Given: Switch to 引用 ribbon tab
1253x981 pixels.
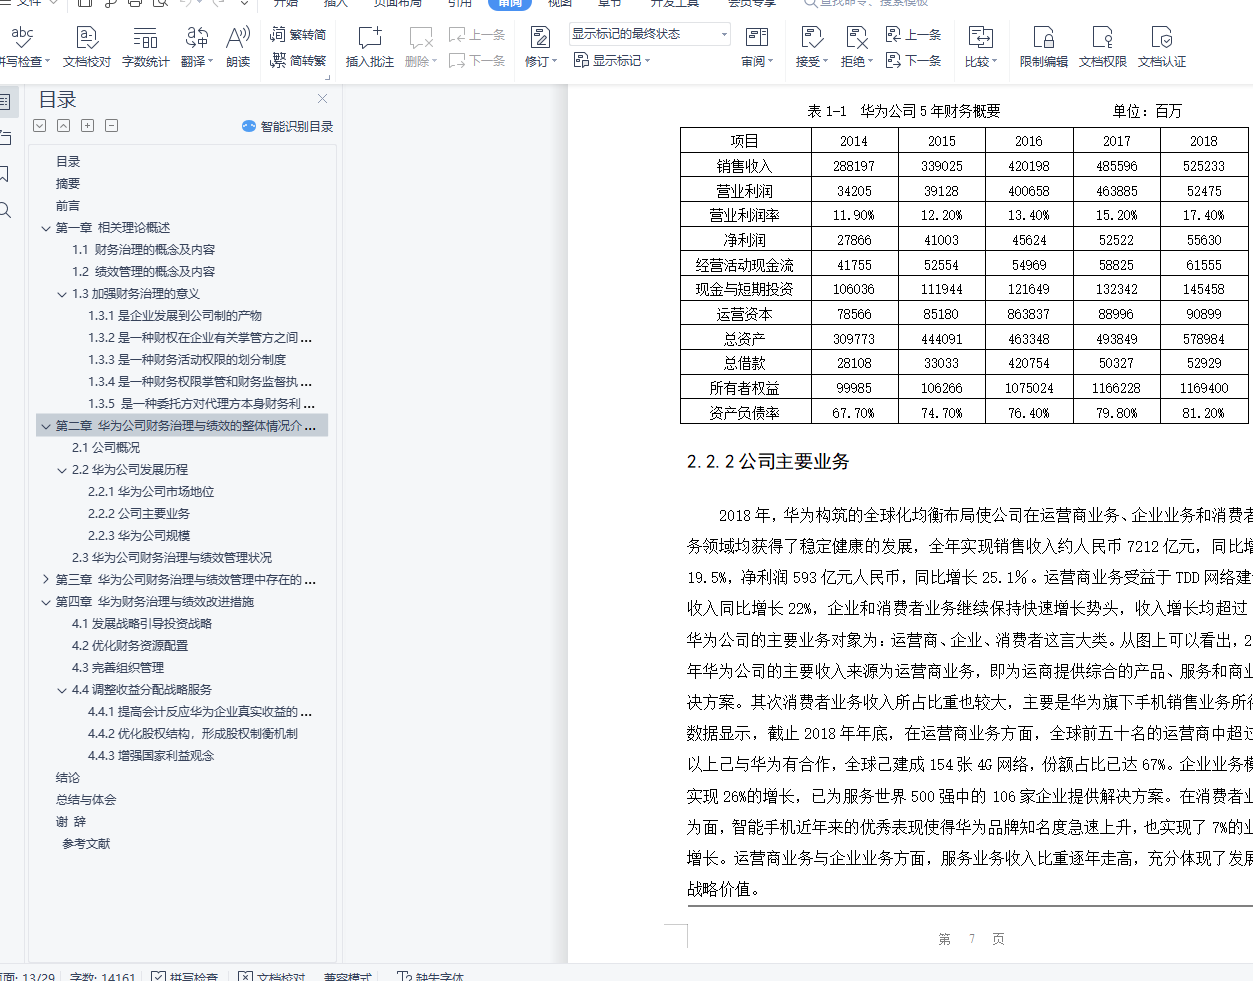Looking at the screenshot, I should tap(460, 3).
